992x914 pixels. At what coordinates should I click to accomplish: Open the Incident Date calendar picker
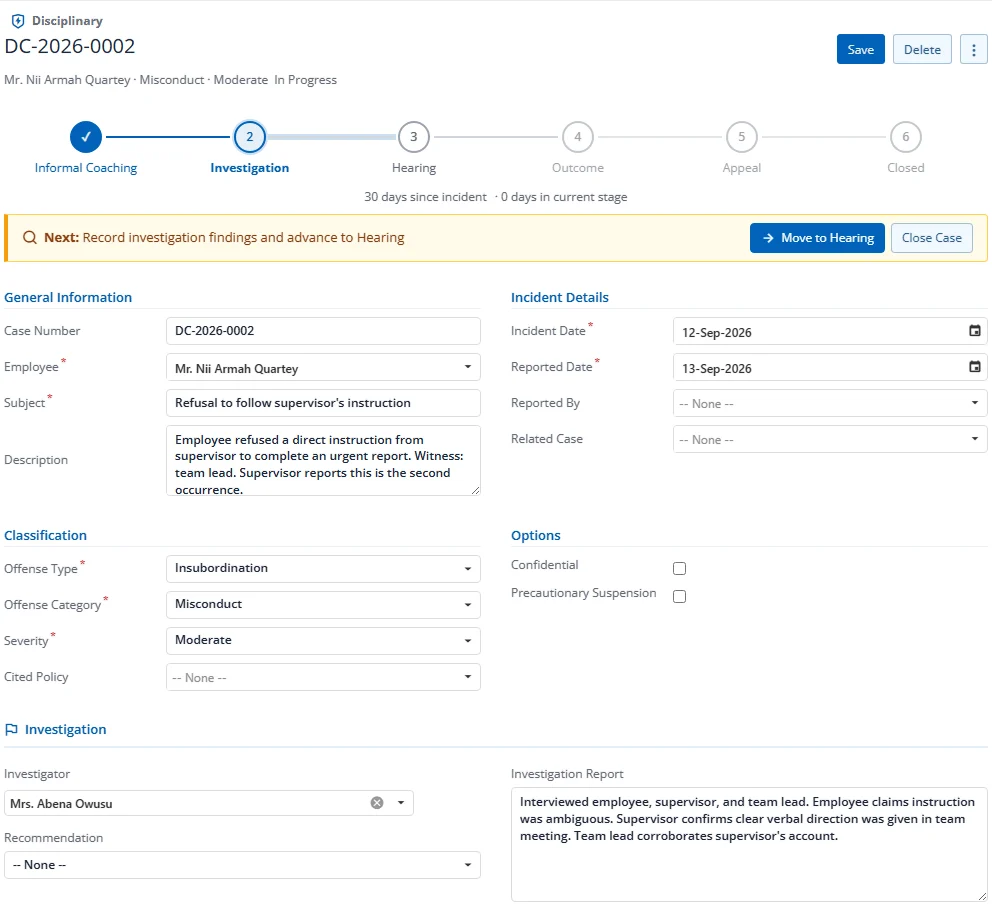[975, 331]
